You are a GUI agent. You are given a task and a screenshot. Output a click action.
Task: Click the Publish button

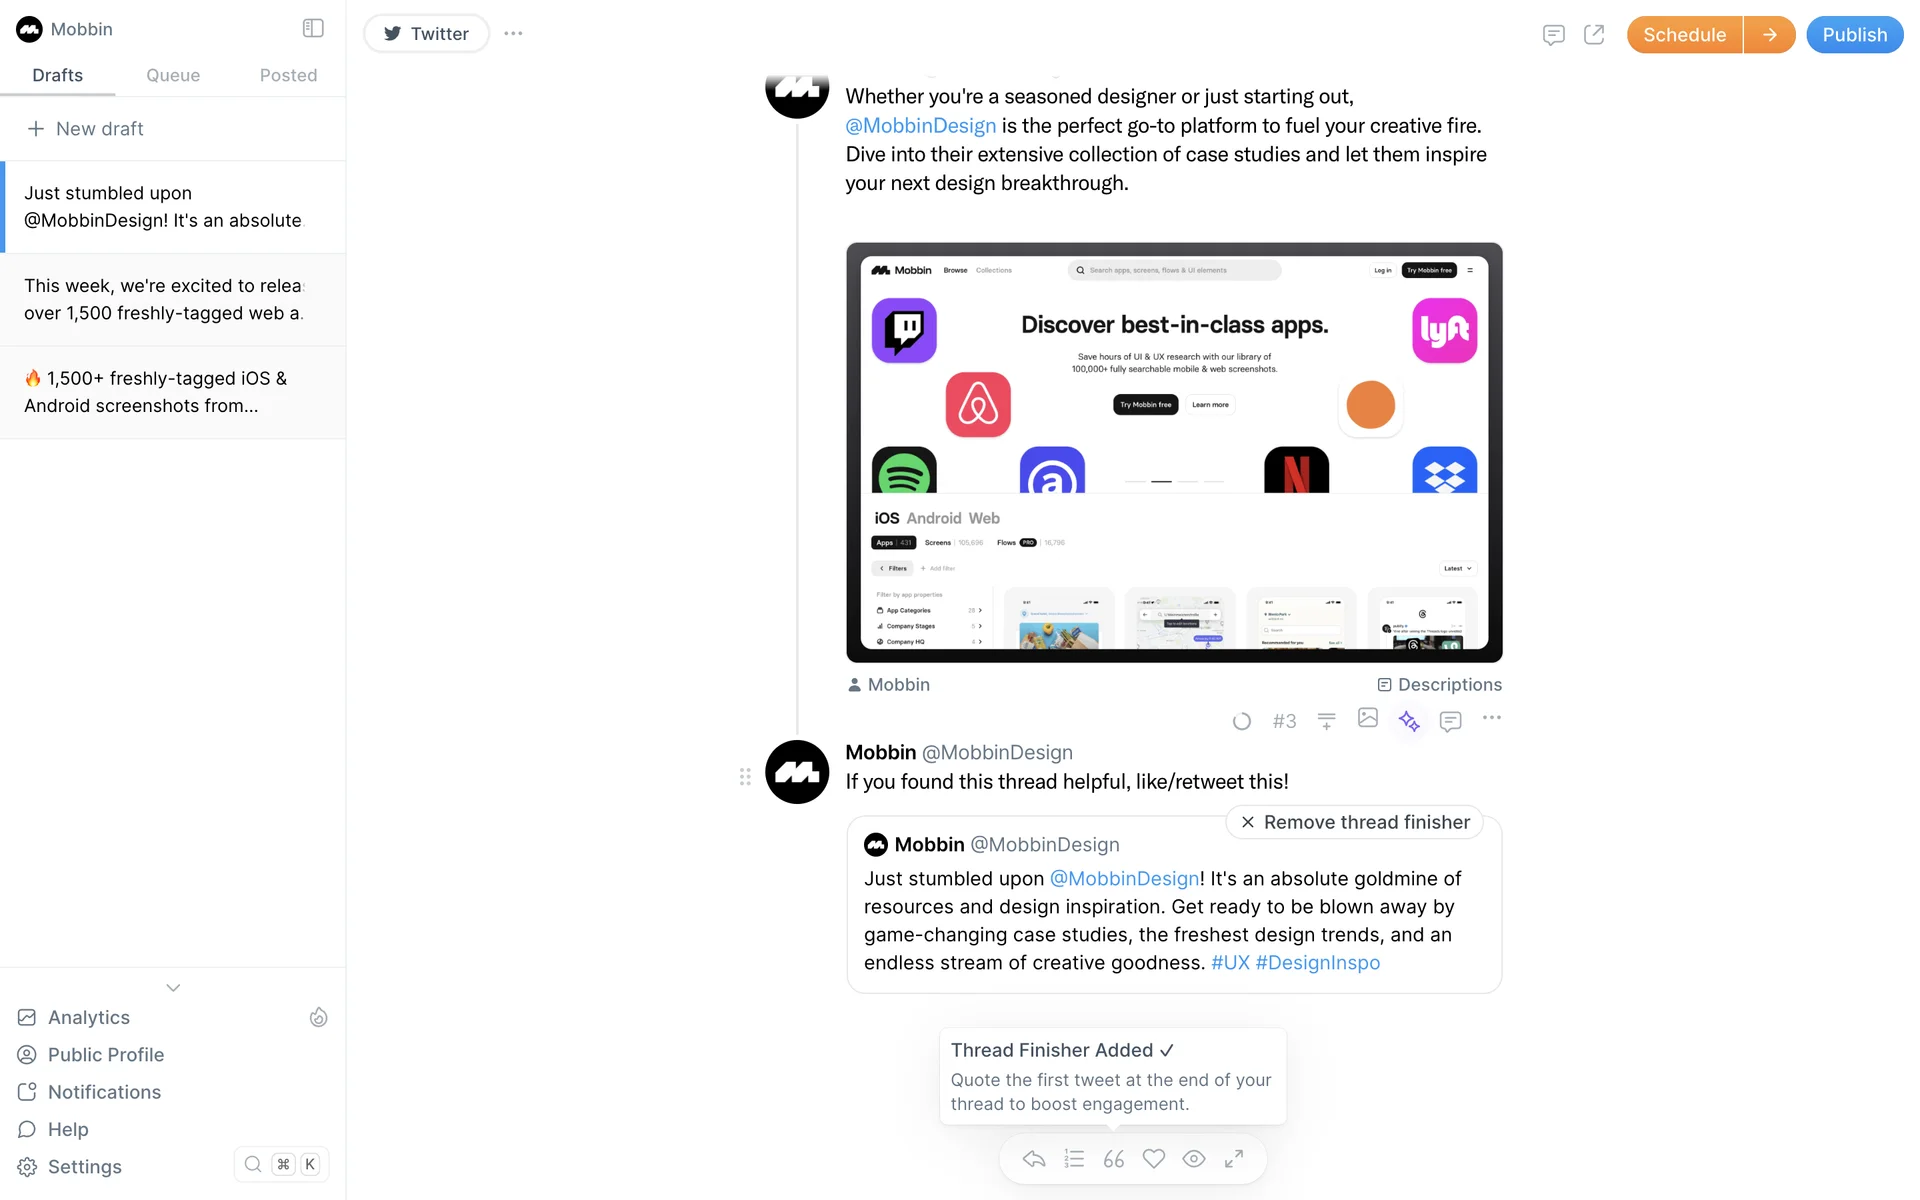point(1855,35)
